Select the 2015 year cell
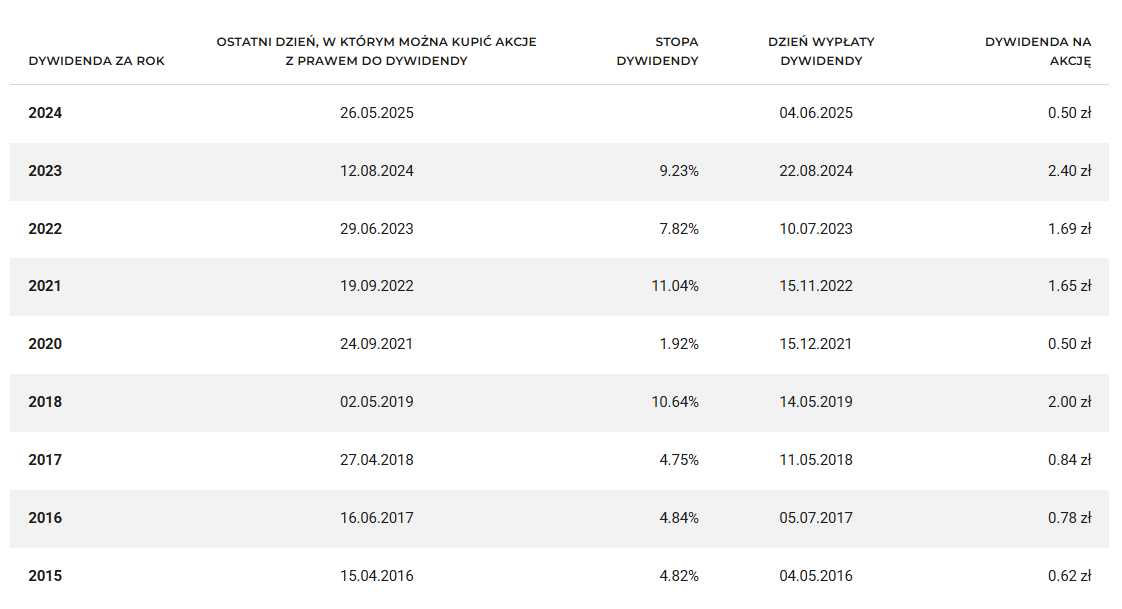Image resolution: width=1122 pixels, height=609 pixels. (x=45, y=576)
